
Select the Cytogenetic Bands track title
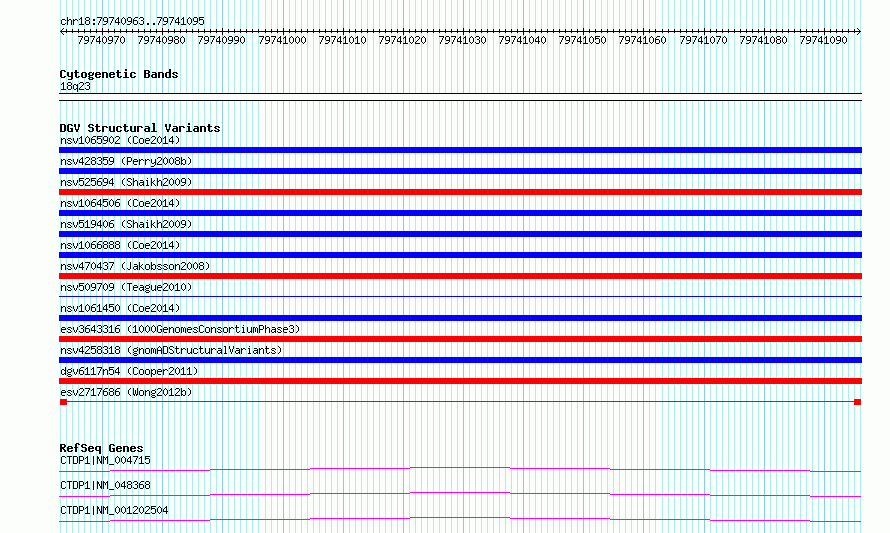pos(119,74)
